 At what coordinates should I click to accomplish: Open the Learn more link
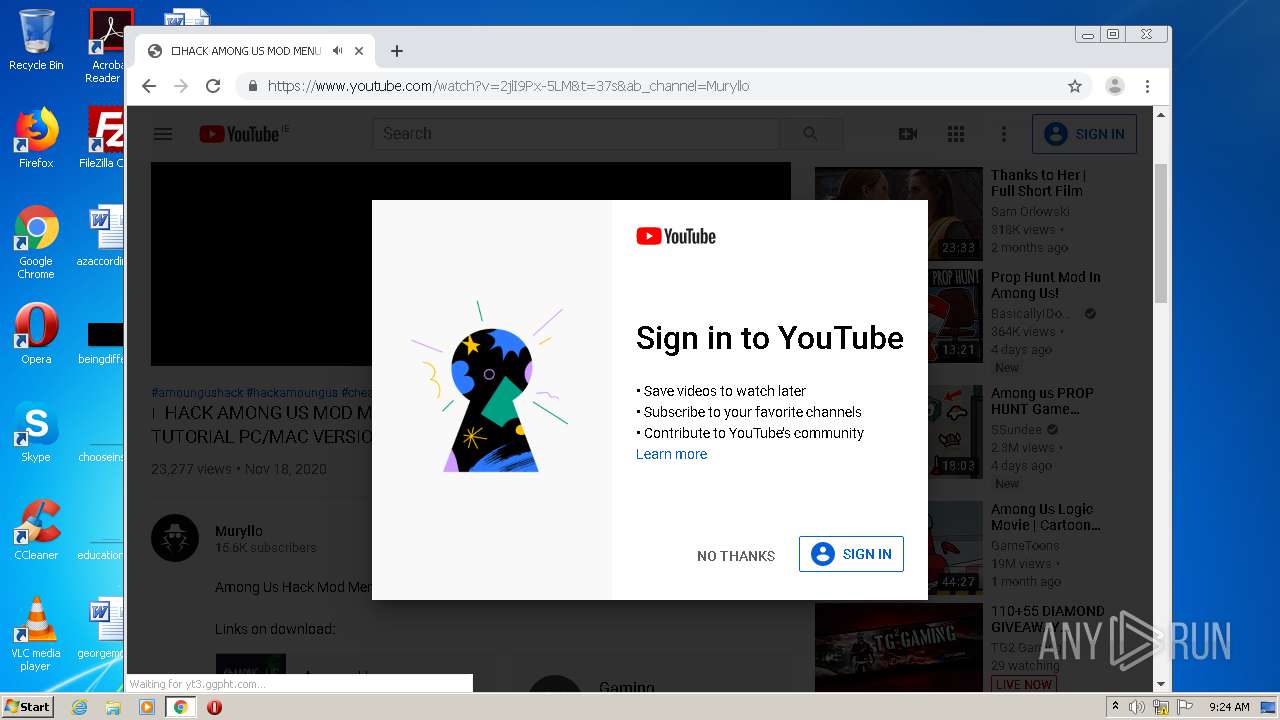[x=671, y=454]
